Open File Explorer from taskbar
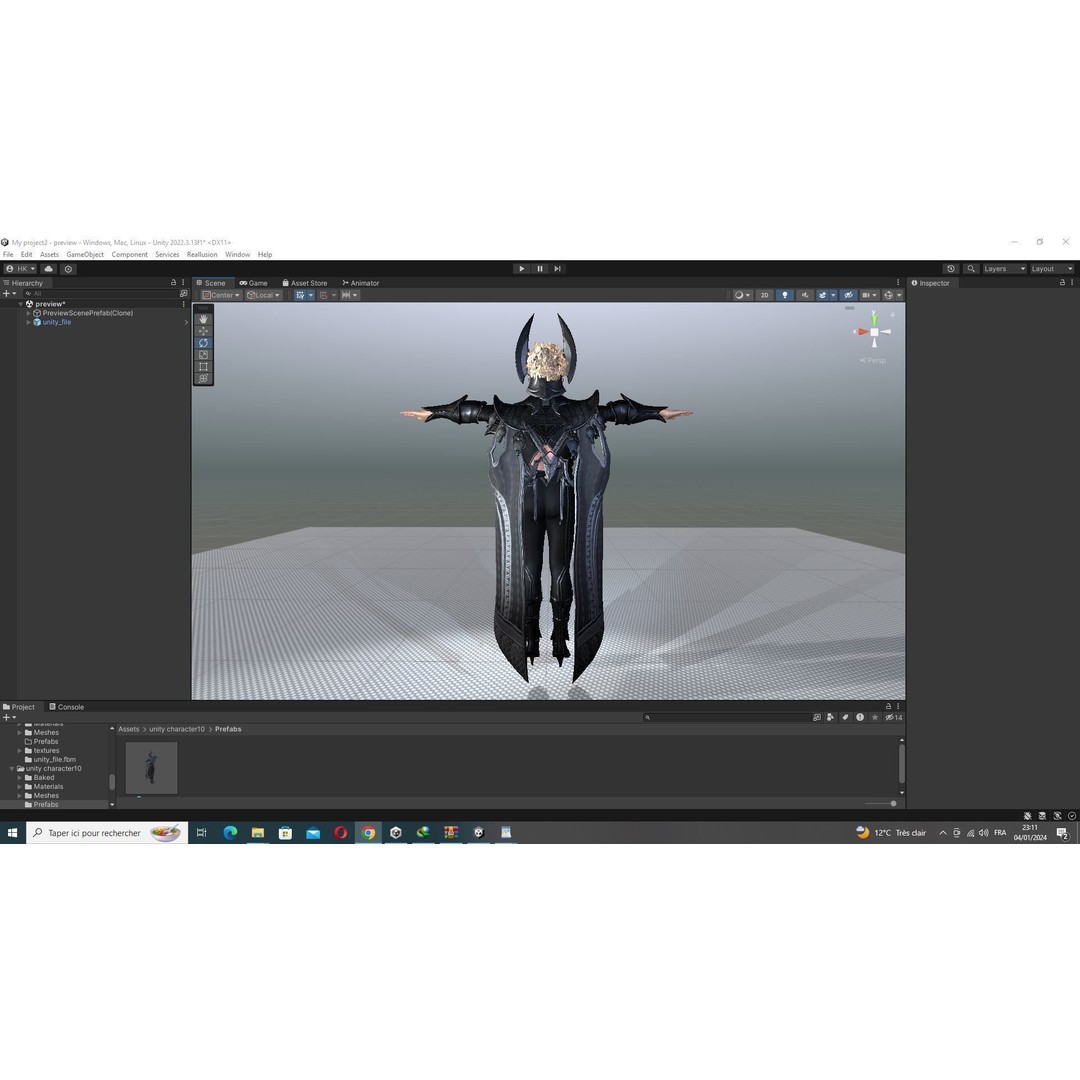The height and width of the screenshot is (1080, 1080). click(x=258, y=833)
